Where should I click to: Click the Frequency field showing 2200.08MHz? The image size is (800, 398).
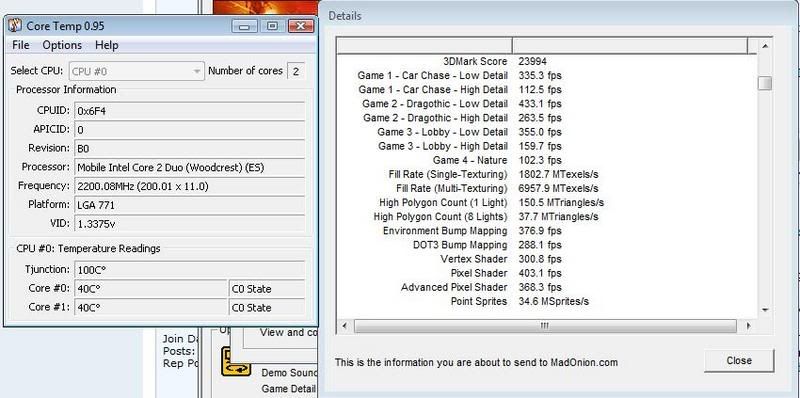point(190,186)
